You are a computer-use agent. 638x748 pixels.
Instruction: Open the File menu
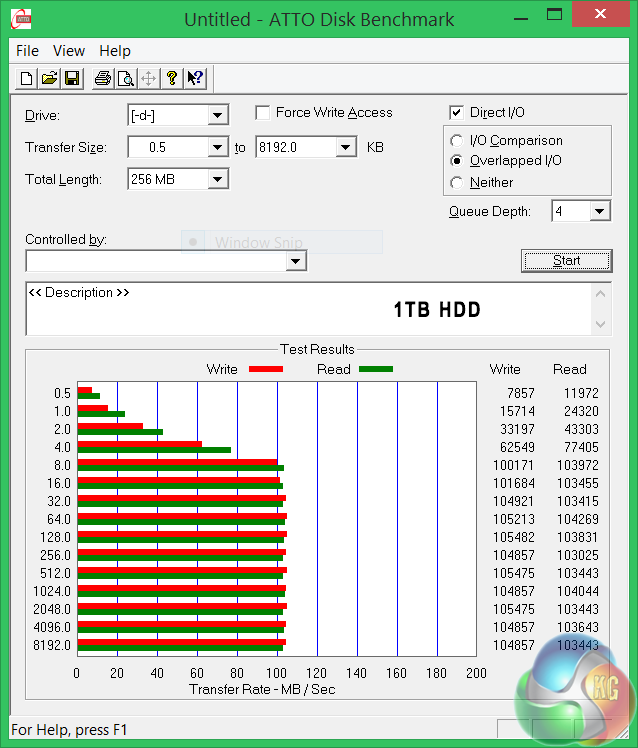coord(28,51)
